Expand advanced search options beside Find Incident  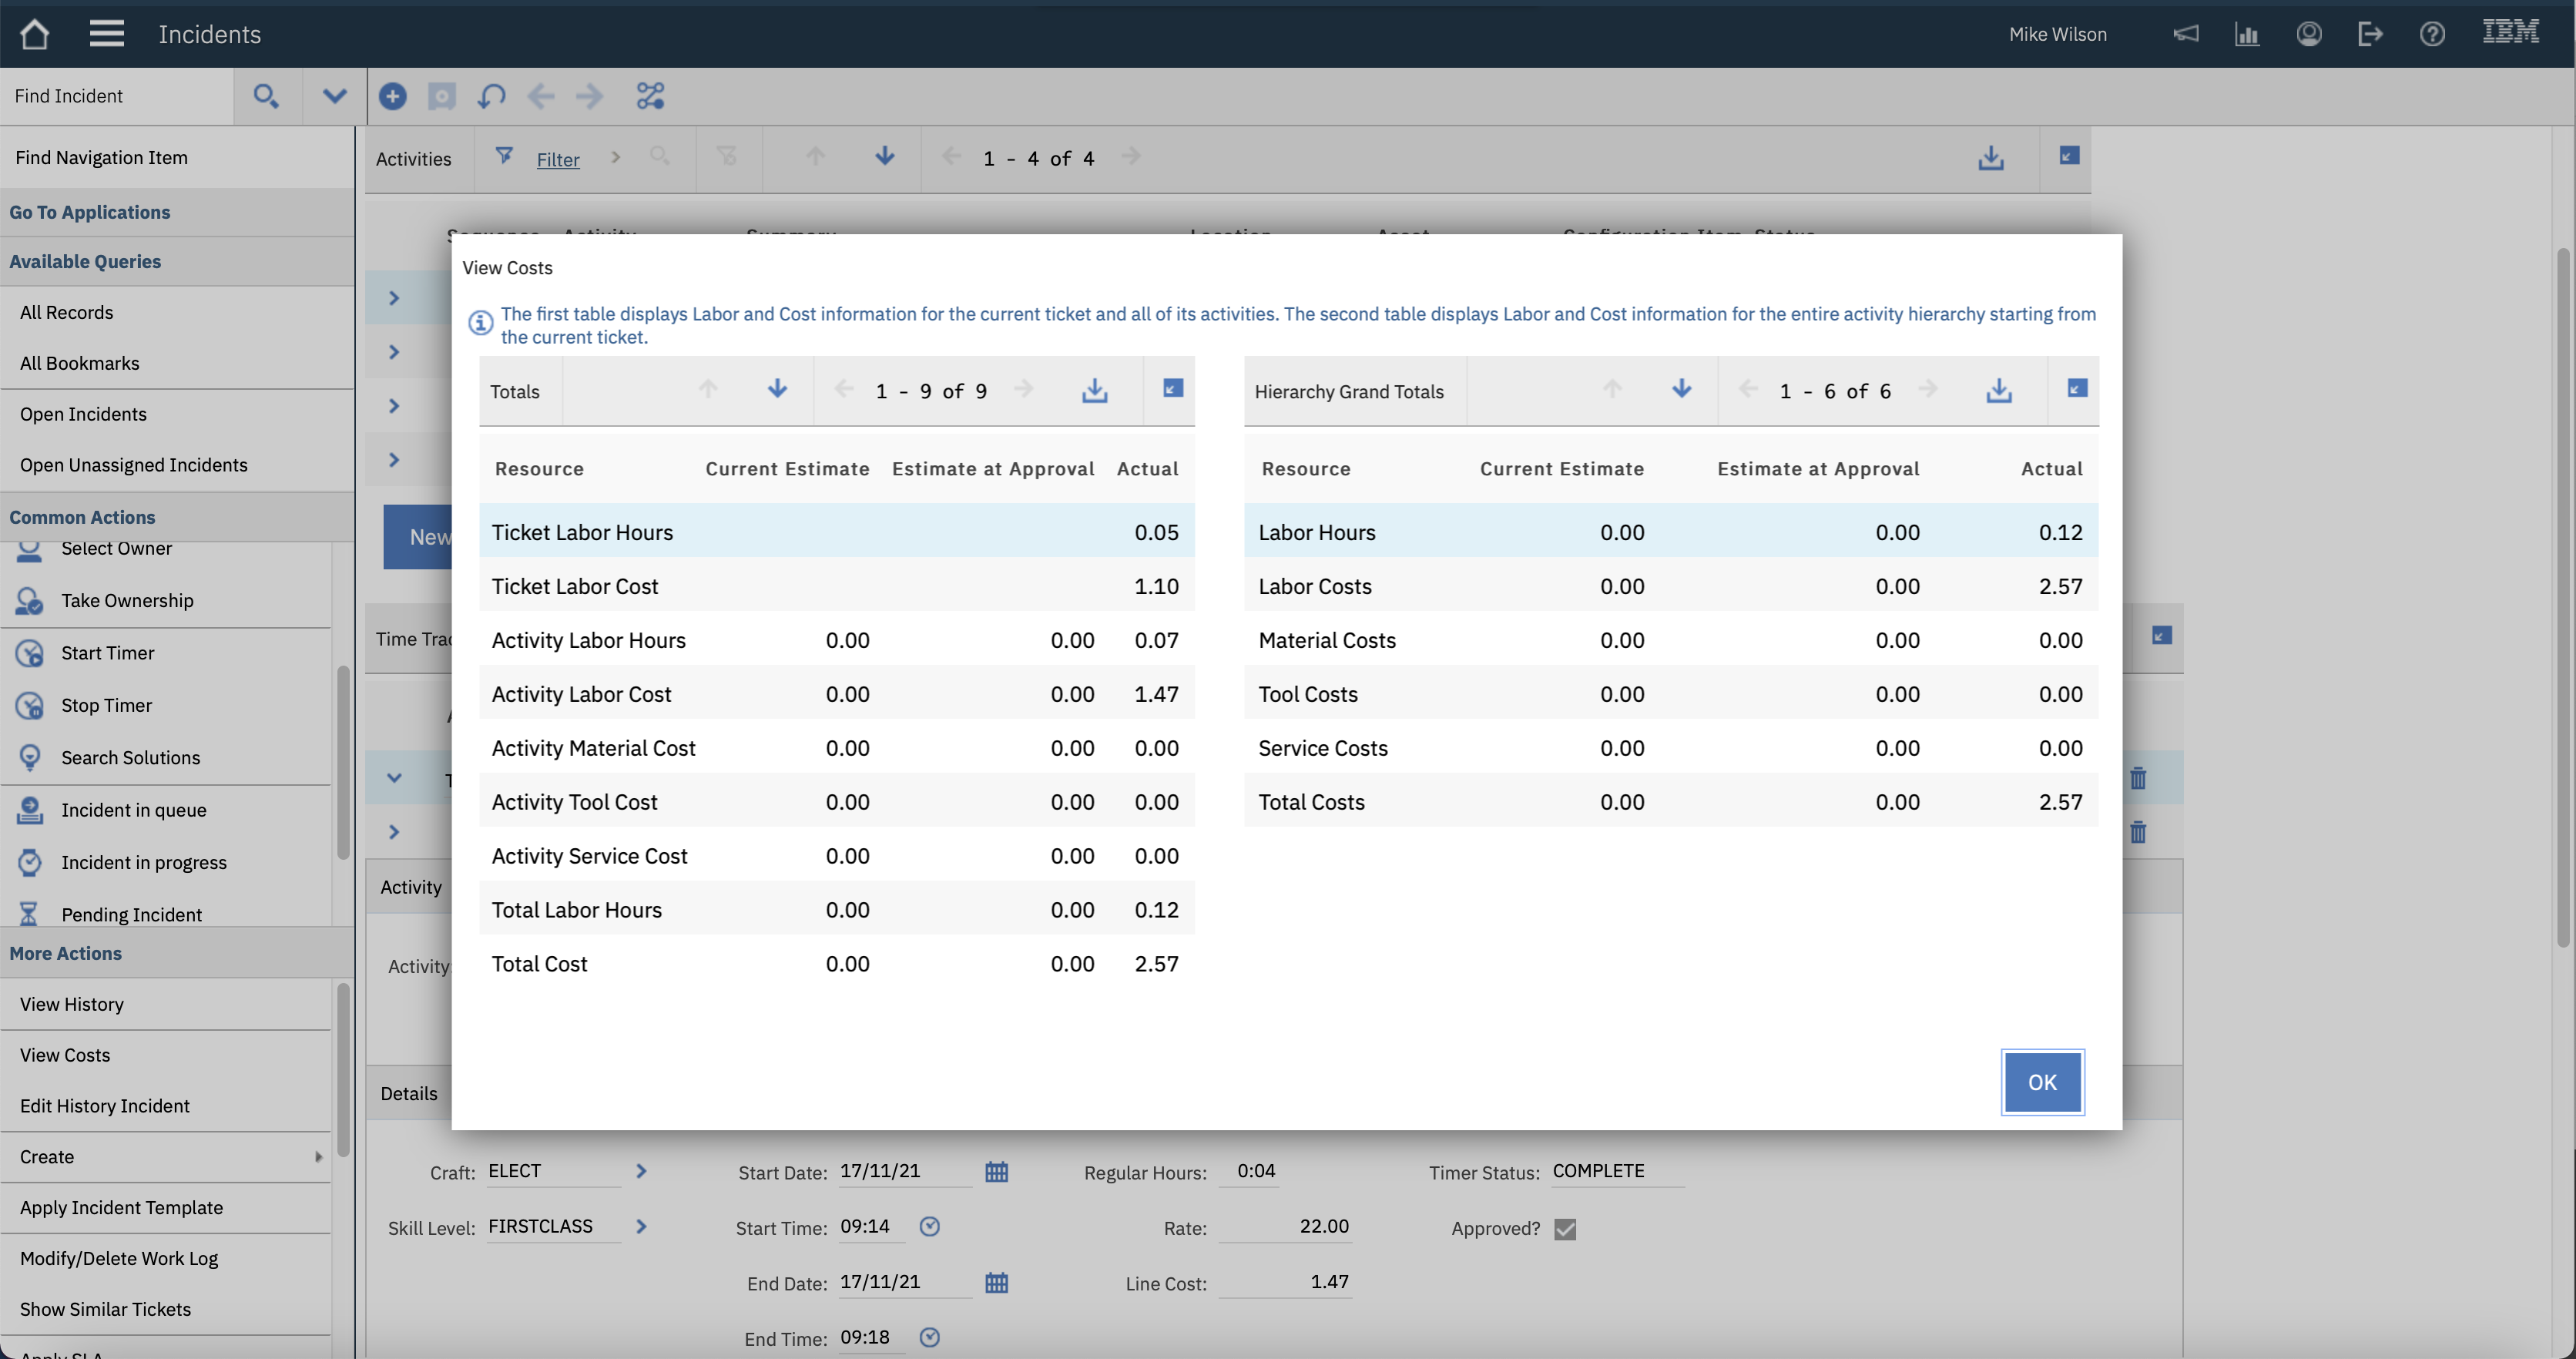(334, 96)
